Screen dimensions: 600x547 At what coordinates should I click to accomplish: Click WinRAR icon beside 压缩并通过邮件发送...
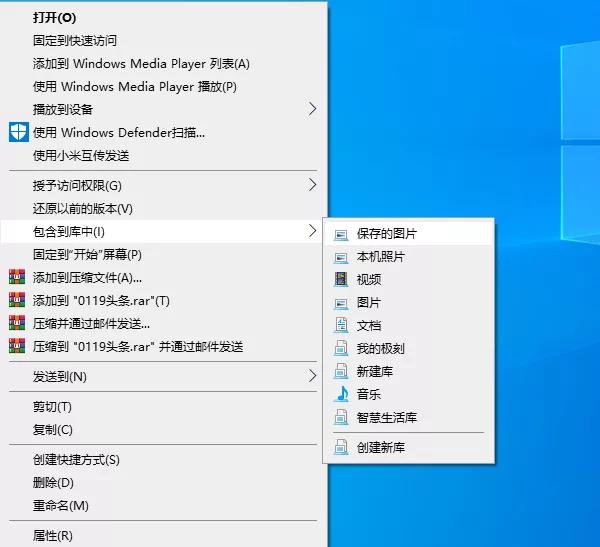click(x=17, y=323)
